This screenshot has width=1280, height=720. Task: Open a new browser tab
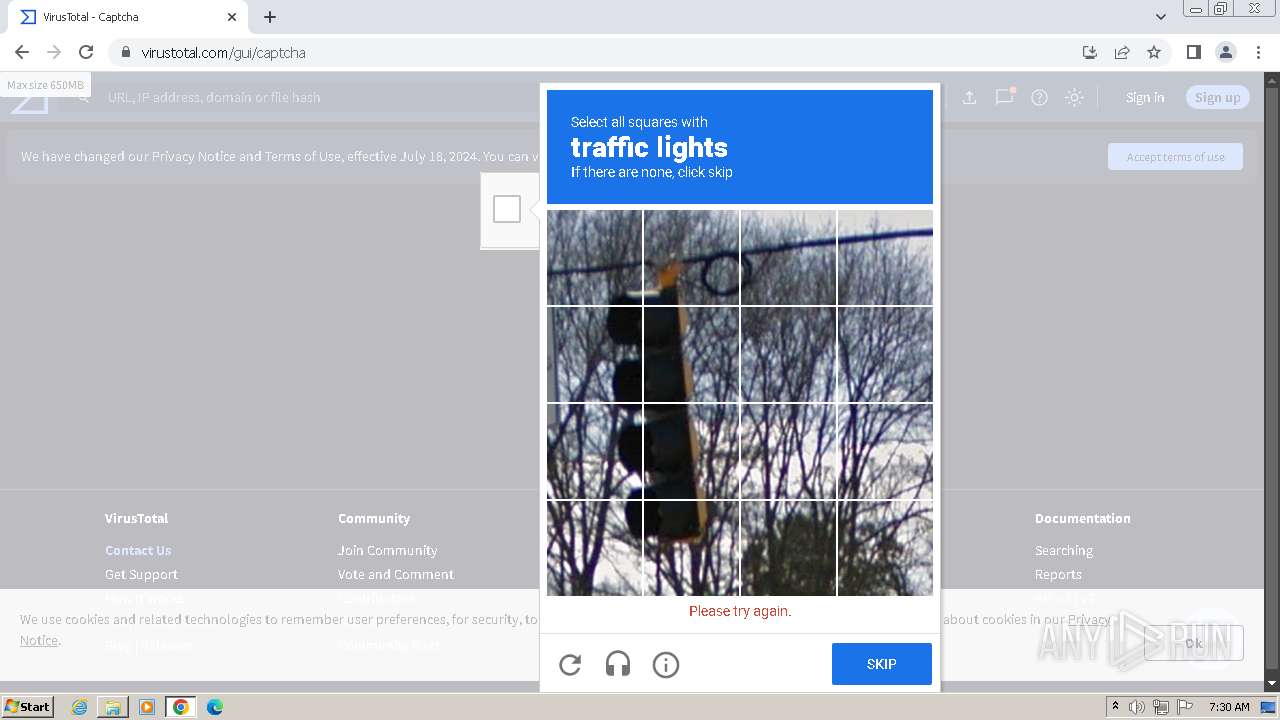pos(270,17)
